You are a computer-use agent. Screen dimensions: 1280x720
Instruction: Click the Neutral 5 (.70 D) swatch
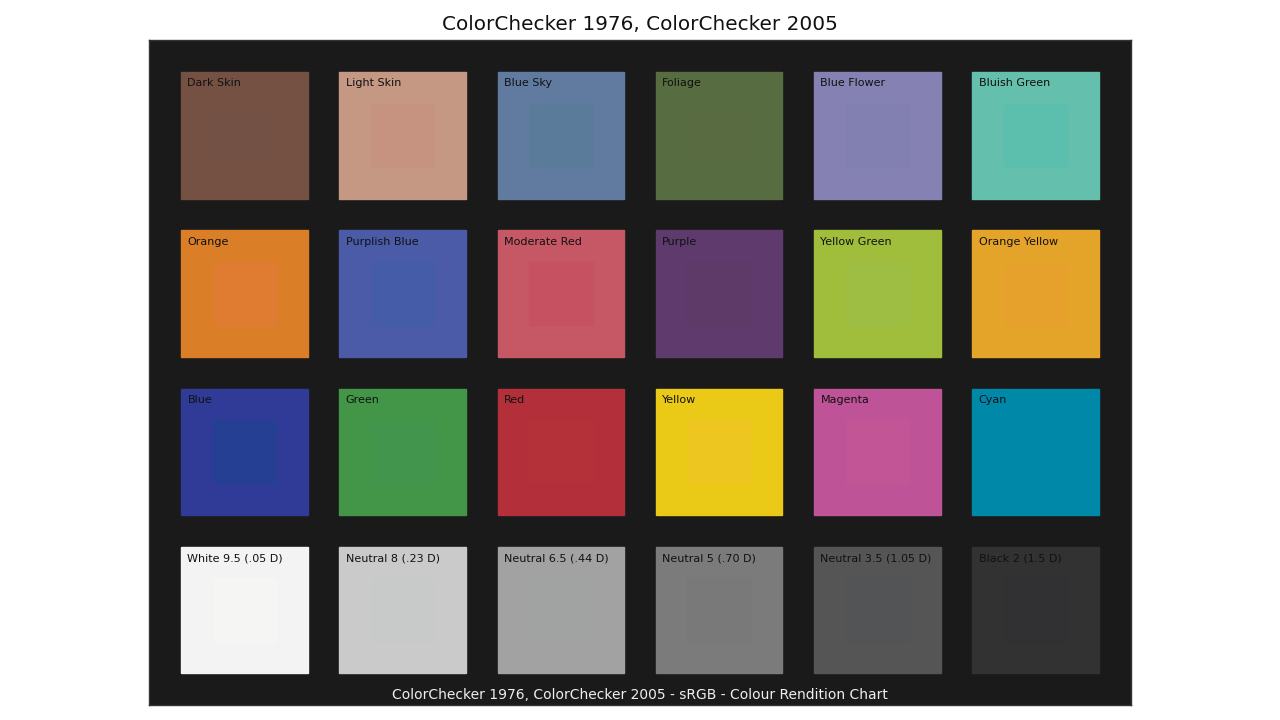tap(719, 610)
